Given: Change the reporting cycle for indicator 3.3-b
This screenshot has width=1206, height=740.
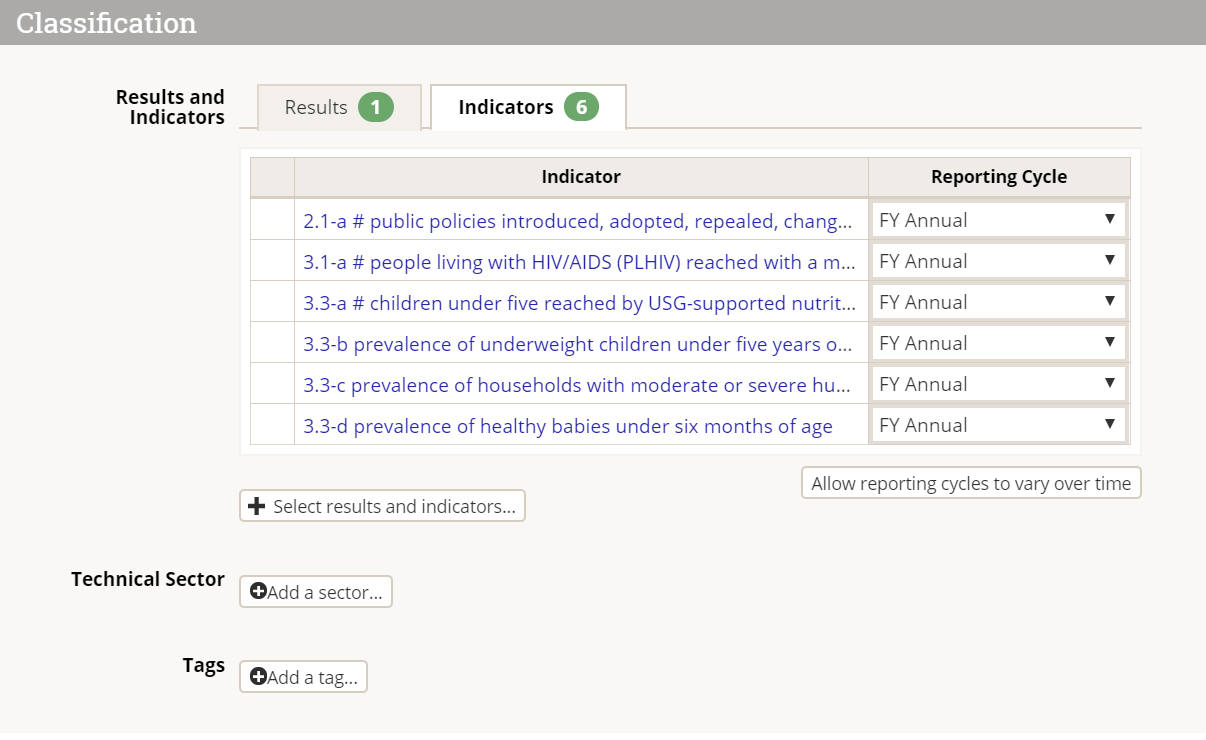Looking at the screenshot, I should point(998,343).
